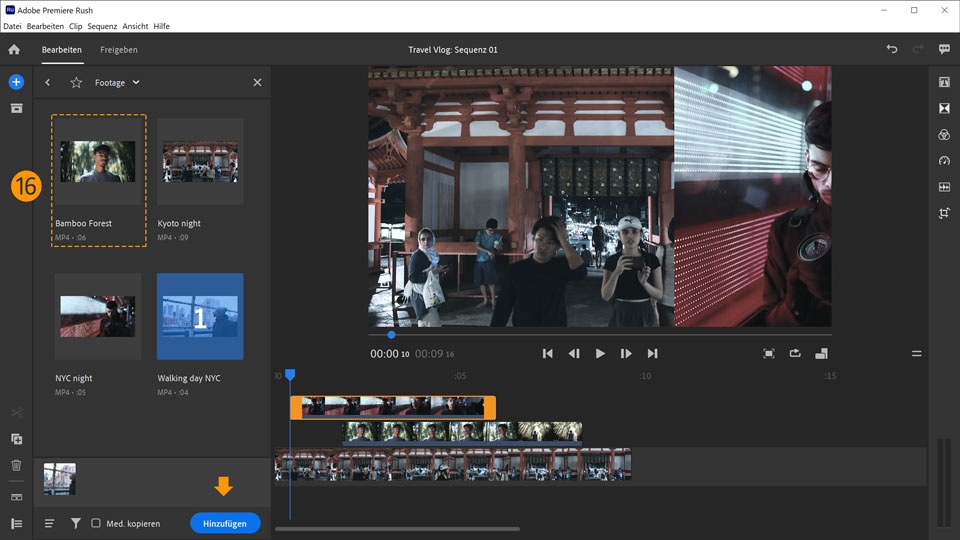This screenshot has height=540, width=960.
Task: Play the sequence preview
Action: (600, 353)
